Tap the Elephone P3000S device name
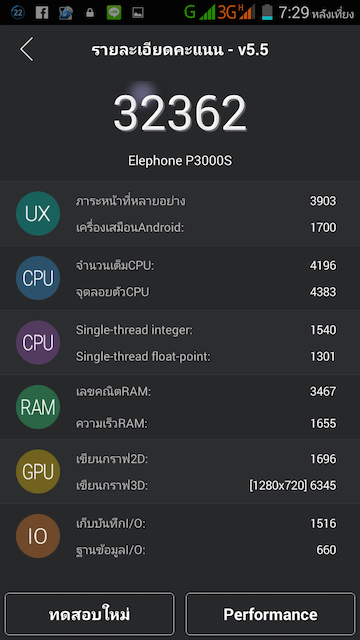 pos(180,160)
